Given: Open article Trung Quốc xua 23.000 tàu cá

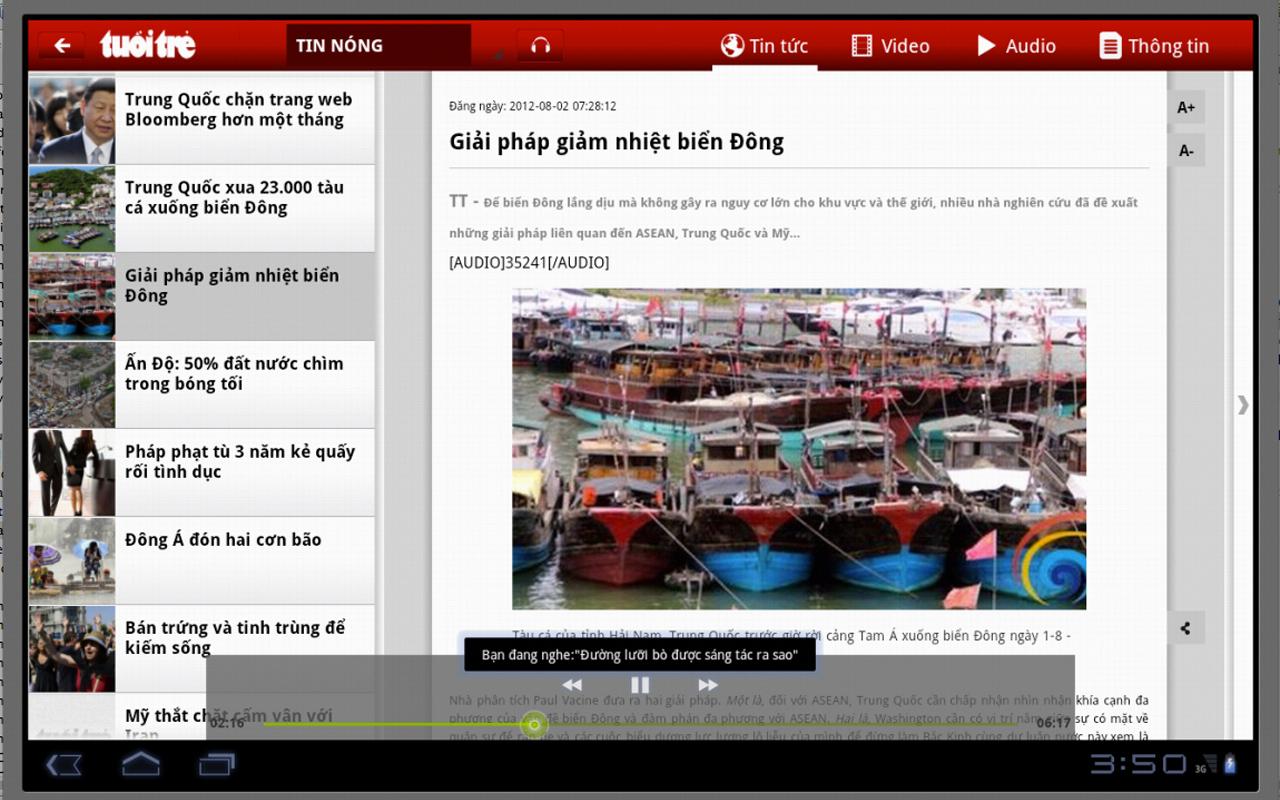Looking at the screenshot, I should [x=201, y=208].
